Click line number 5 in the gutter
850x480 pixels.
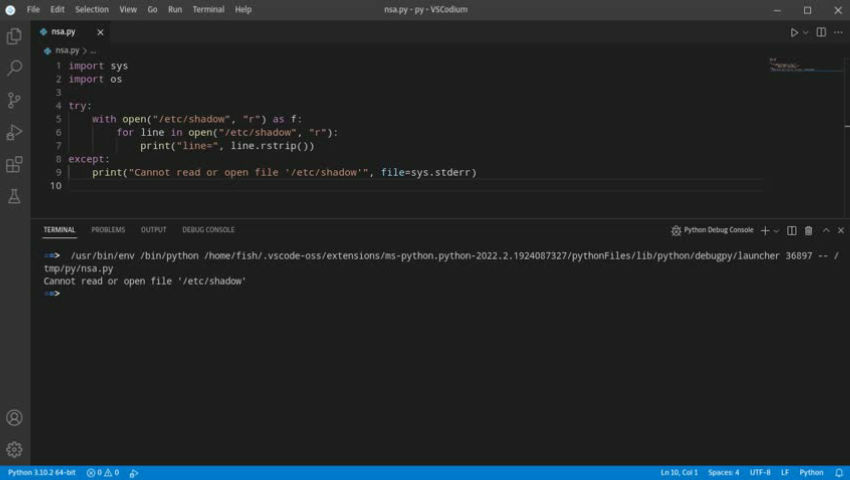pyautogui.click(x=59, y=119)
